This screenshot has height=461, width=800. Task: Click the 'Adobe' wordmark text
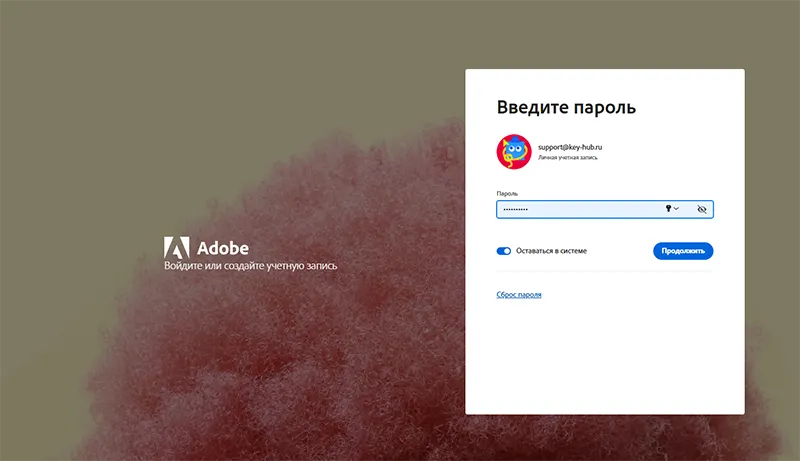click(222, 248)
